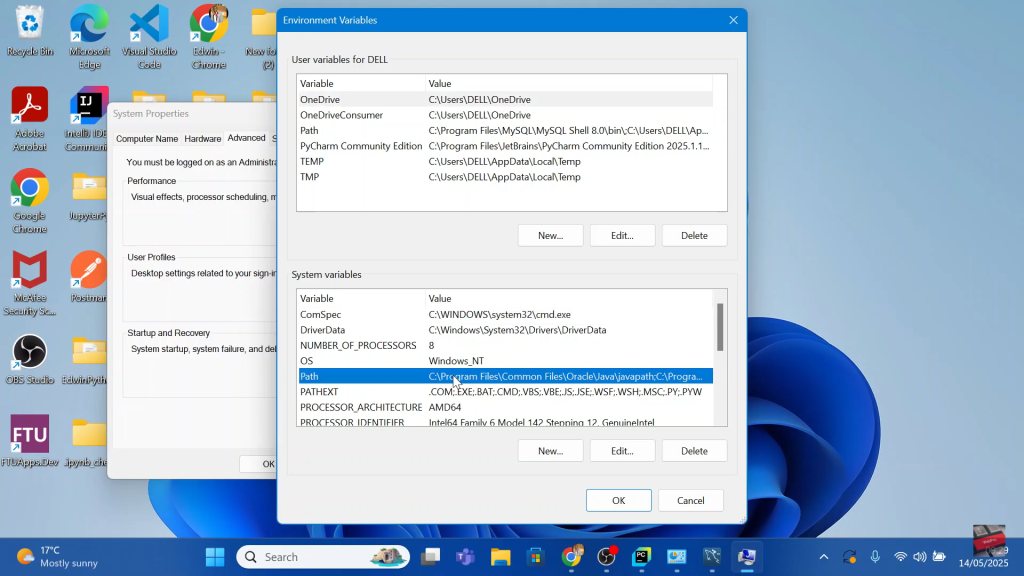Cancel the Environment Variables dialog
The height and width of the screenshot is (576, 1024).
pos(690,501)
